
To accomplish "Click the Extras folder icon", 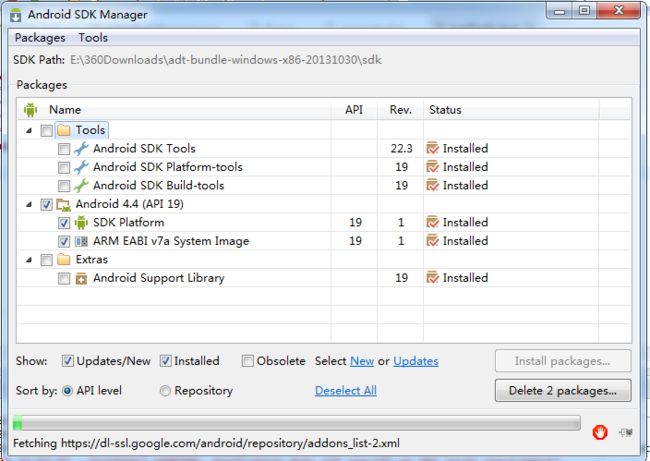I will tap(63, 260).
